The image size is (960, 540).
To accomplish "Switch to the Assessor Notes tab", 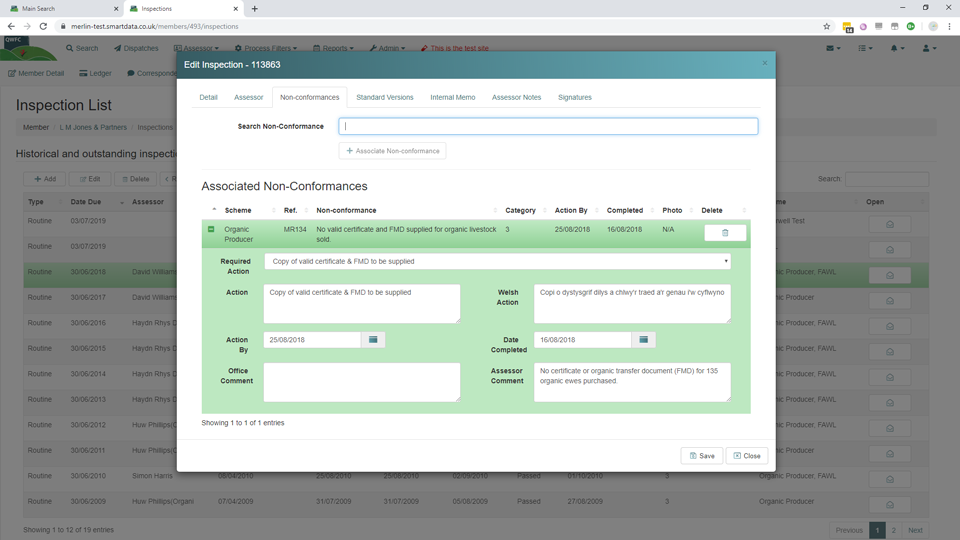I will click(516, 97).
